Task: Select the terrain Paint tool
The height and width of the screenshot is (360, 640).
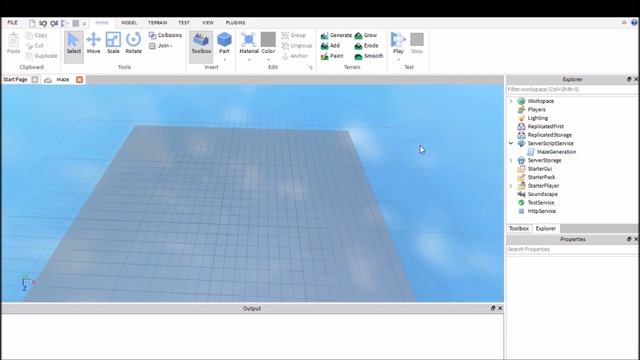Action: pos(332,56)
